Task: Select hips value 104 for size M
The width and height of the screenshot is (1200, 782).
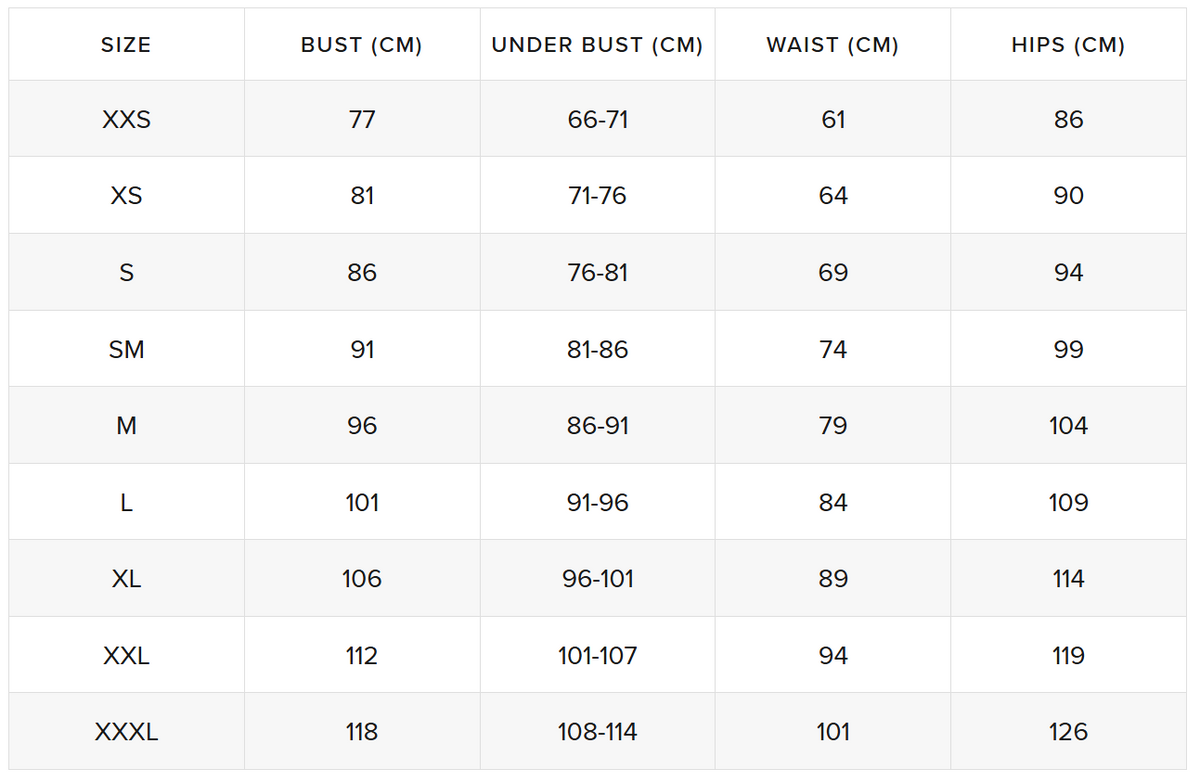Action: pyautogui.click(x=1068, y=426)
